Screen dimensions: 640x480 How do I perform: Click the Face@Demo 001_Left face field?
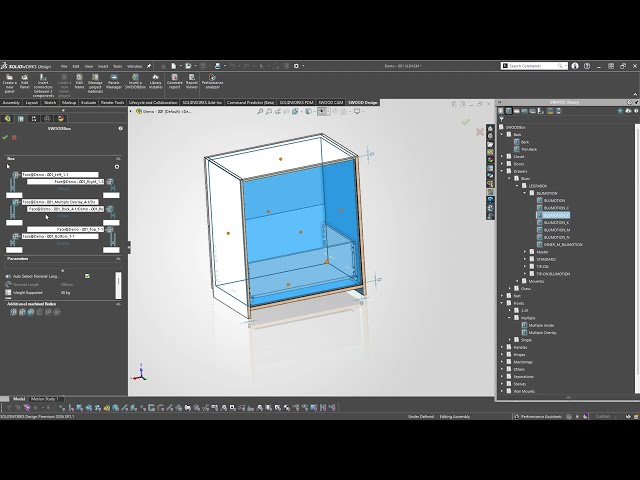pos(60,174)
